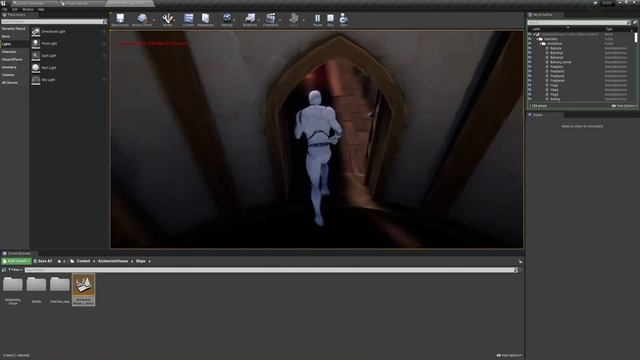Image resolution: width=640 pixels, height=360 pixels.
Task: Collapse Geometry folder in outliner
Action: [538, 39]
